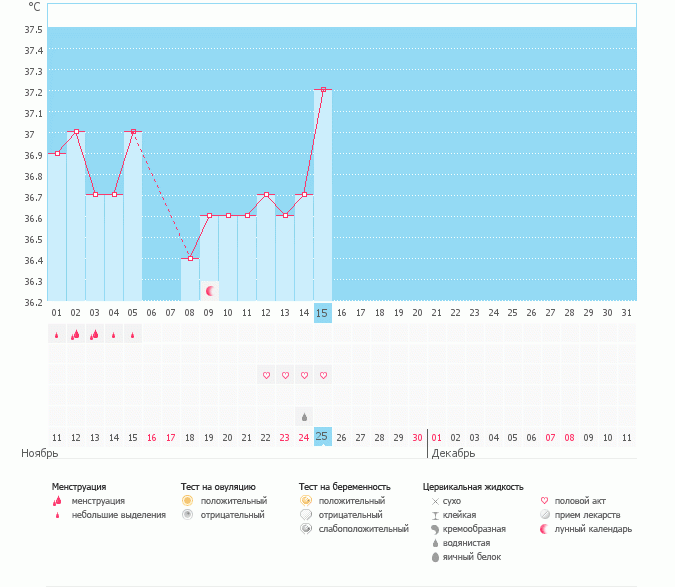Click the 37 data point on day 05
675x587 pixels.
[133, 131]
